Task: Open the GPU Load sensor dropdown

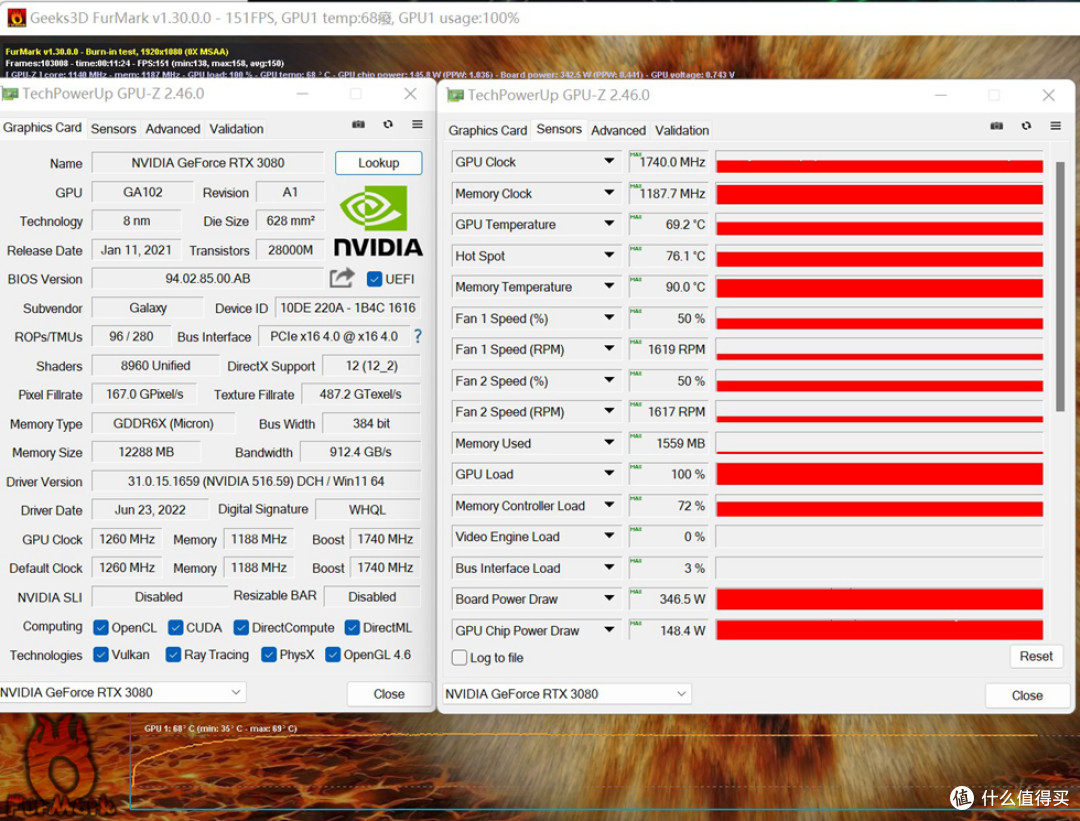Action: (x=609, y=474)
